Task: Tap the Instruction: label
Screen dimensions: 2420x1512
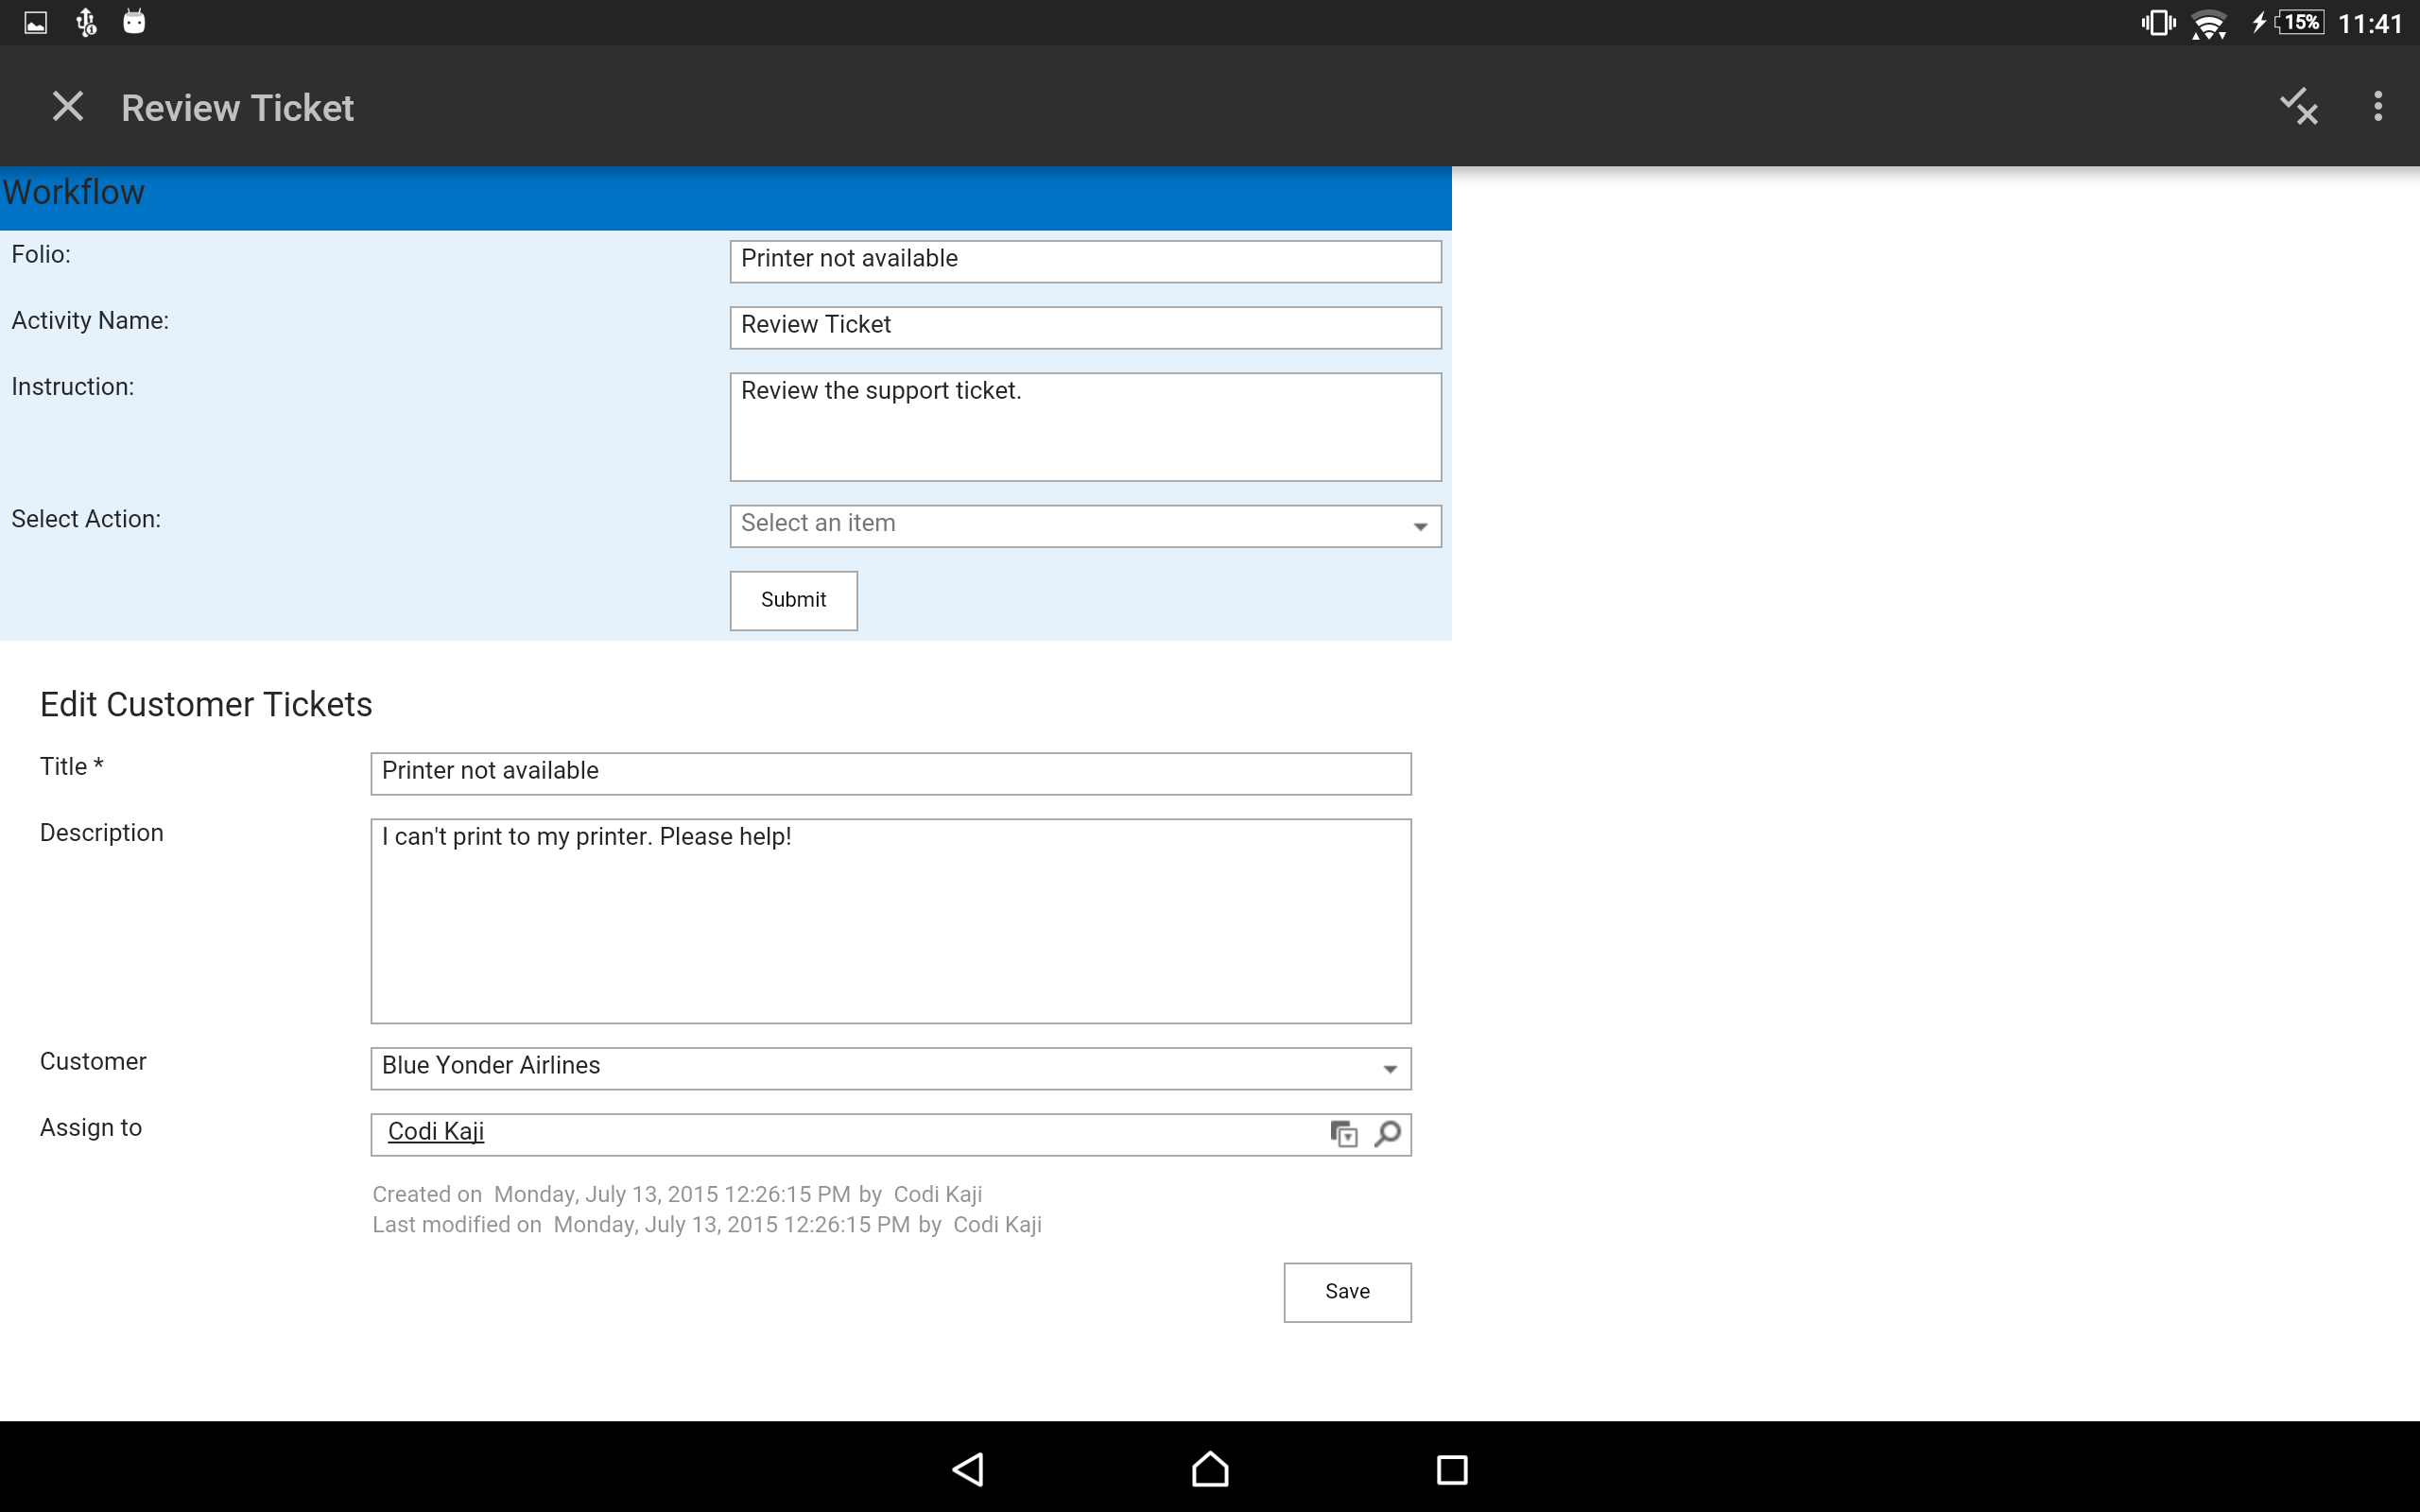Action: 73,386
